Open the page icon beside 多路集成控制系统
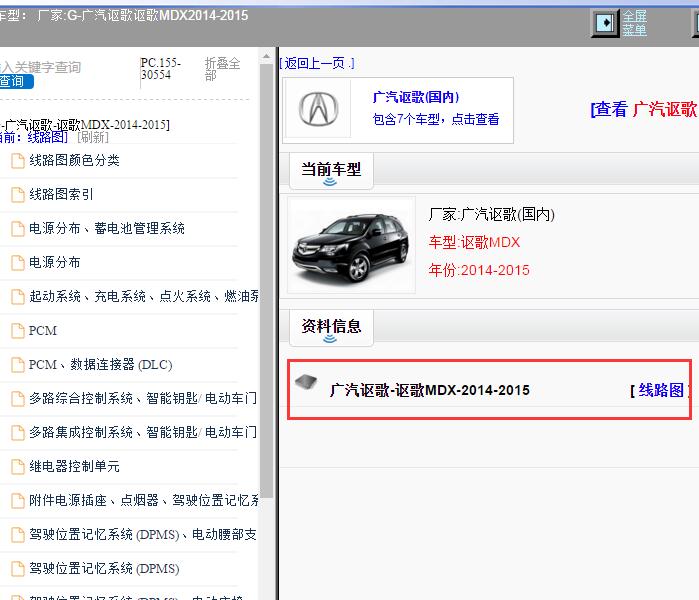 (18, 432)
